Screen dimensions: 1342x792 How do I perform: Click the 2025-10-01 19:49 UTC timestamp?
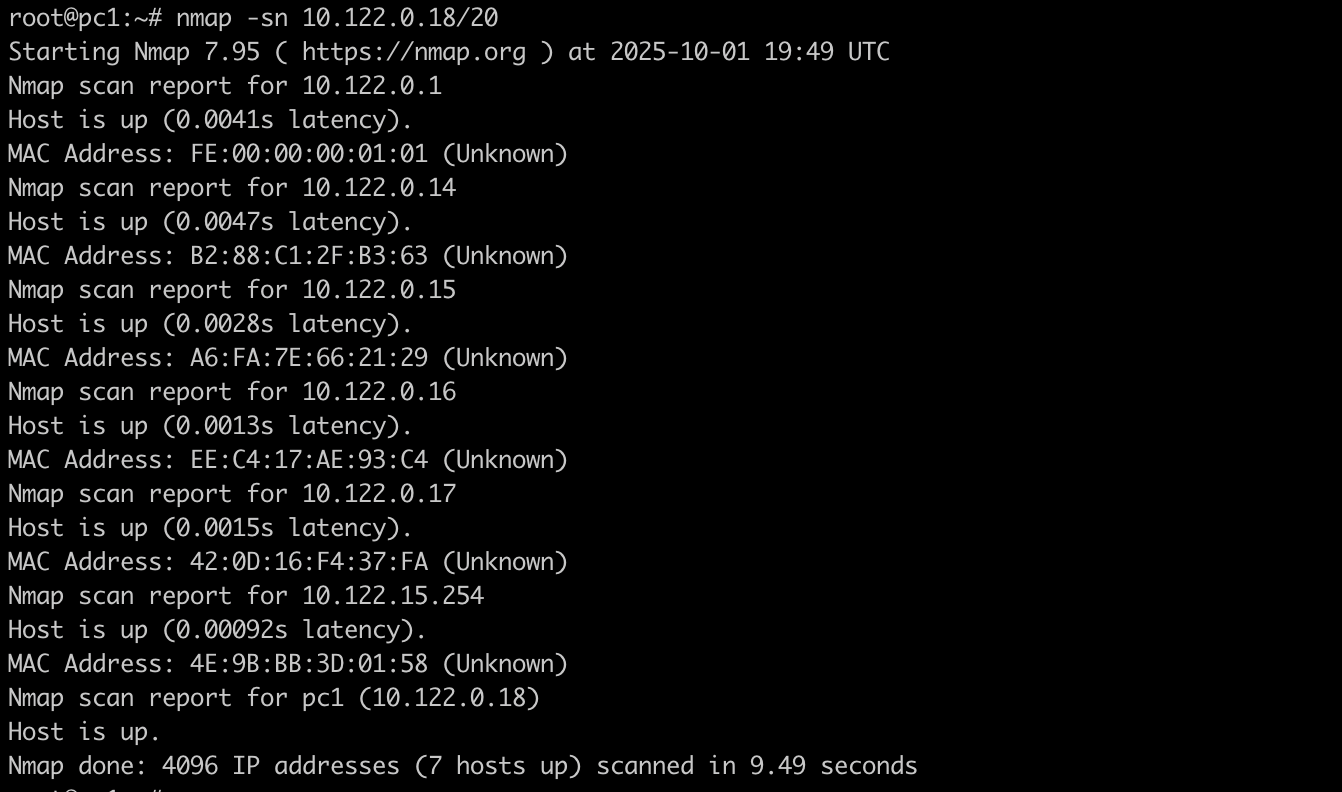[749, 52]
